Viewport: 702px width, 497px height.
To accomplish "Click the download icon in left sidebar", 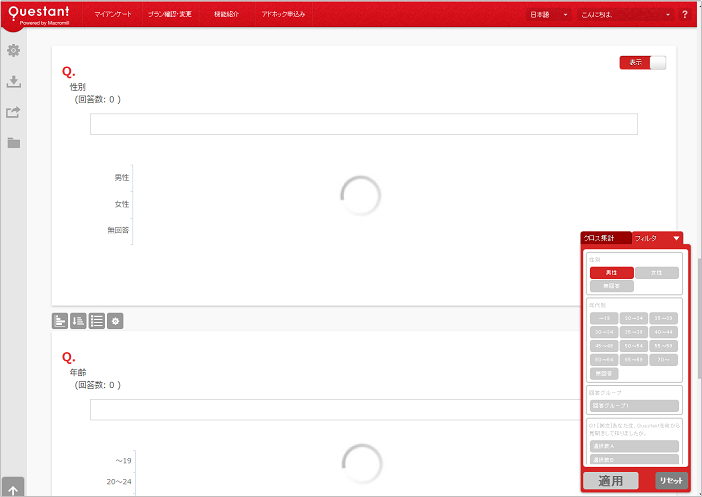I will (x=13, y=82).
